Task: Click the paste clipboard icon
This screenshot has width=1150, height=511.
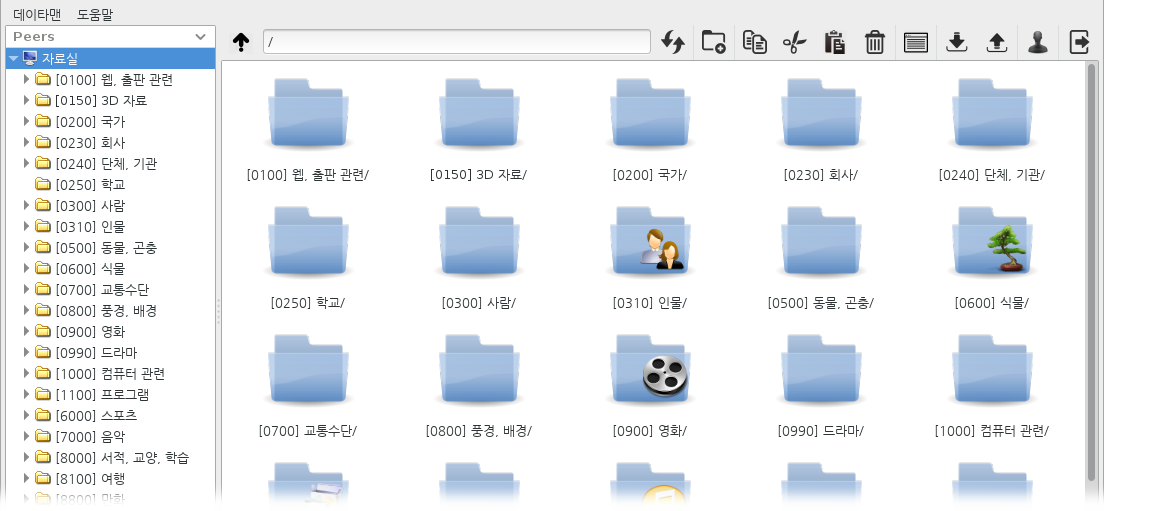Action: pyautogui.click(x=834, y=42)
